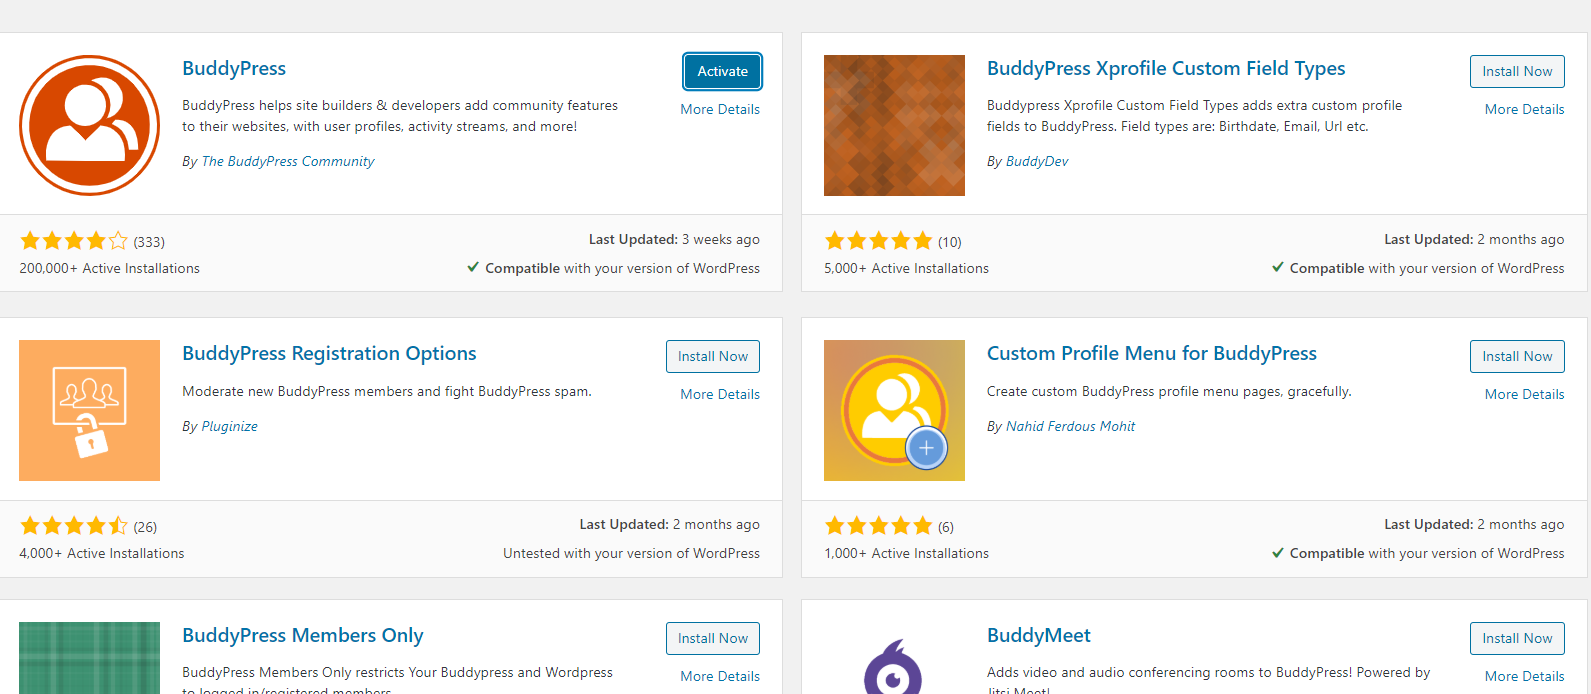Open the Pluginize author link
1591x694 pixels.
pos(229,426)
